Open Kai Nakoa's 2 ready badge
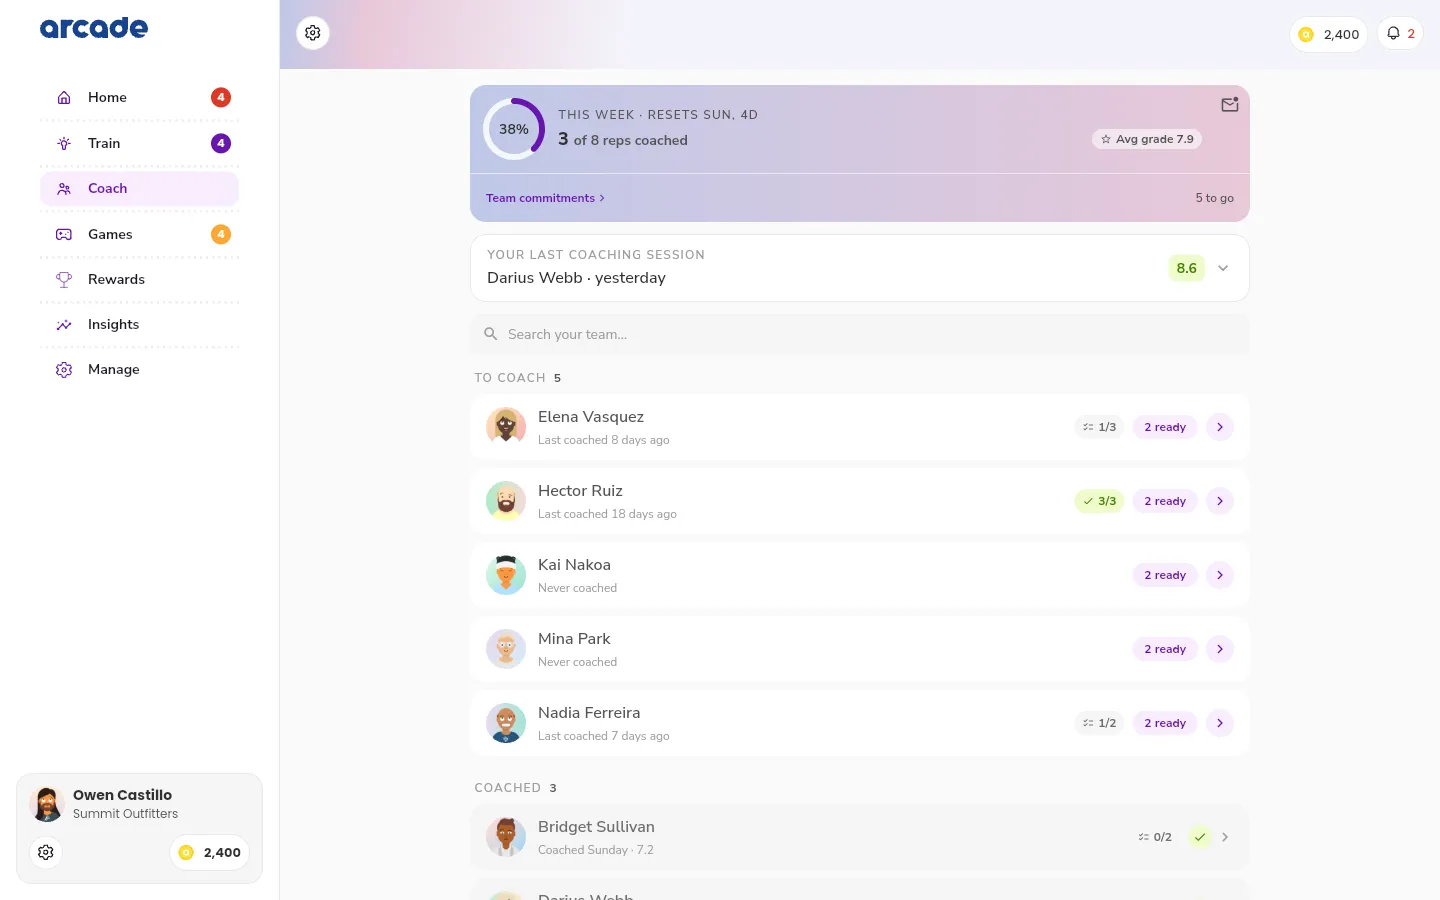The width and height of the screenshot is (1440, 900). (1165, 575)
